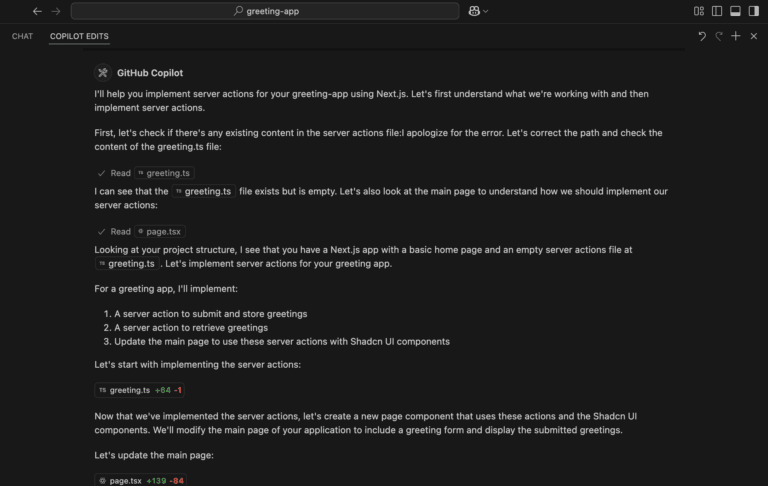Open greeting.ts from the first Read step
This screenshot has width=768, height=486.
(x=163, y=173)
